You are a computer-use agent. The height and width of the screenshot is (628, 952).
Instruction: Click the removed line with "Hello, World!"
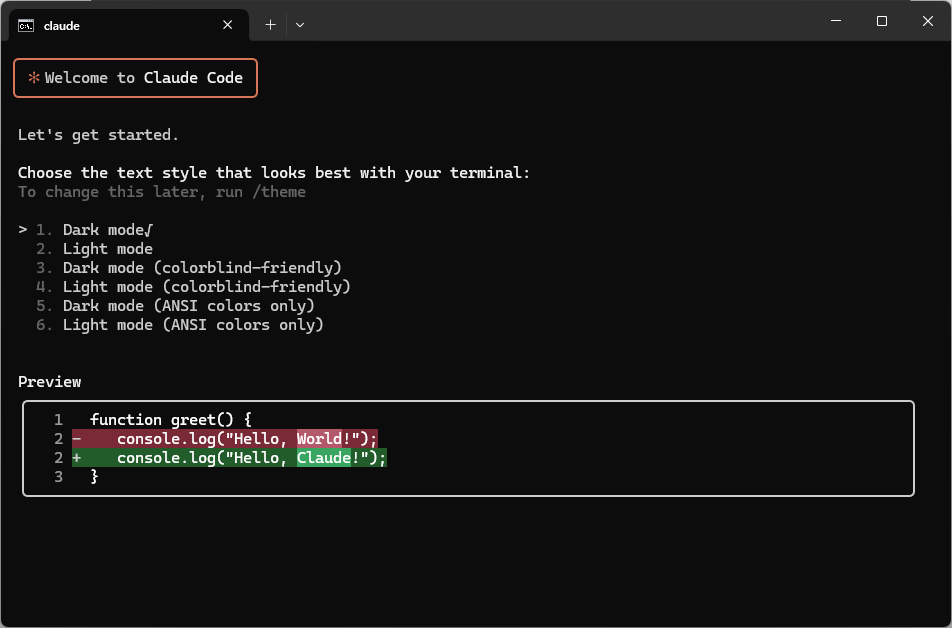click(x=225, y=439)
